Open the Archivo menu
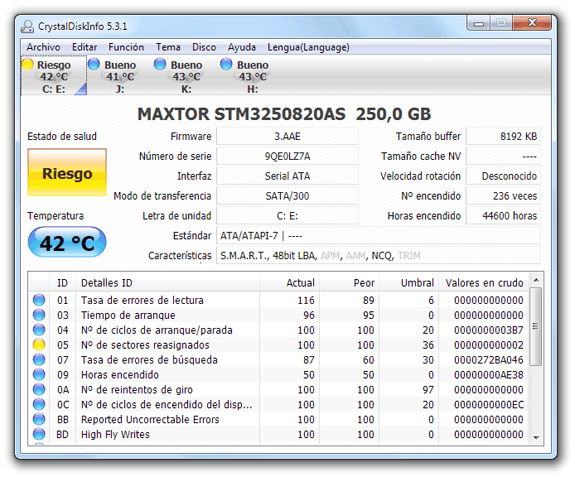This screenshot has width=575, height=477. (x=43, y=47)
